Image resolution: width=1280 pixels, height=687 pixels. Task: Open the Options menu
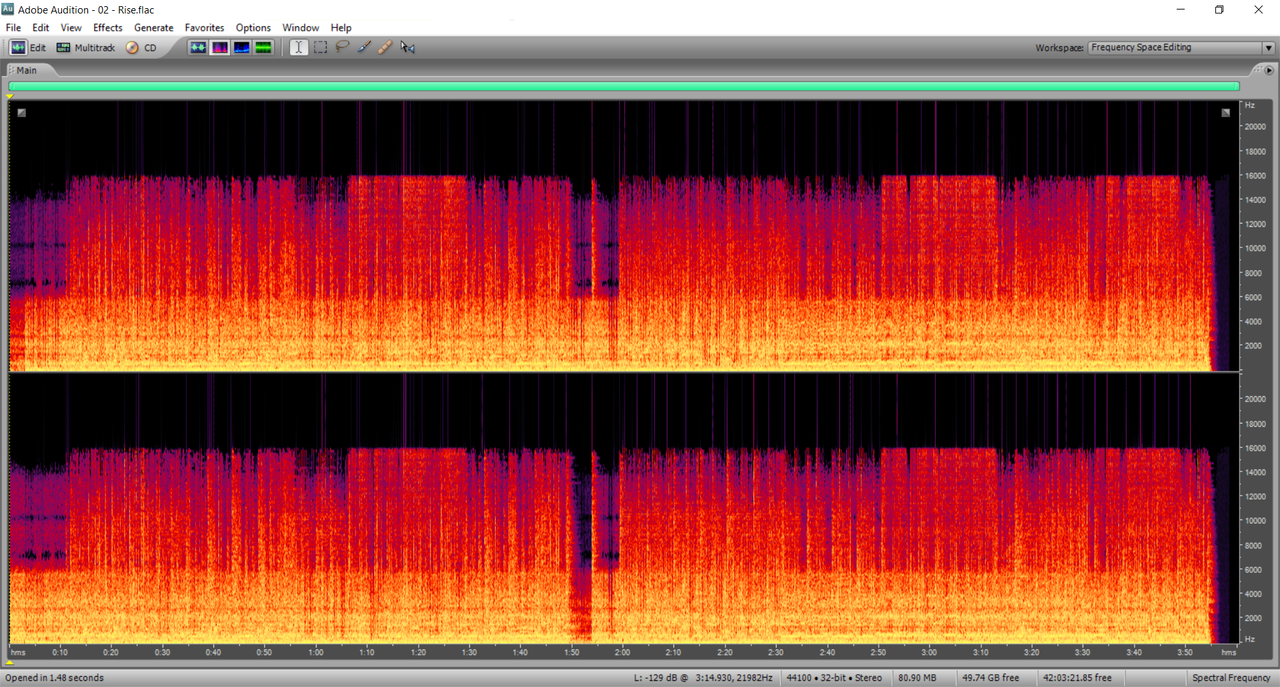[253, 28]
